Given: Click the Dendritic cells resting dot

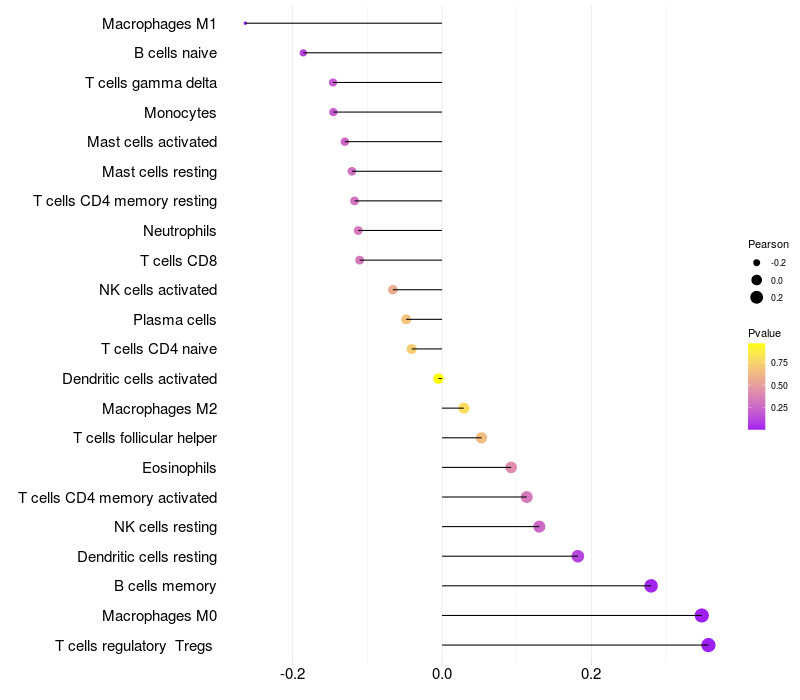Looking at the screenshot, I should (x=577, y=556).
